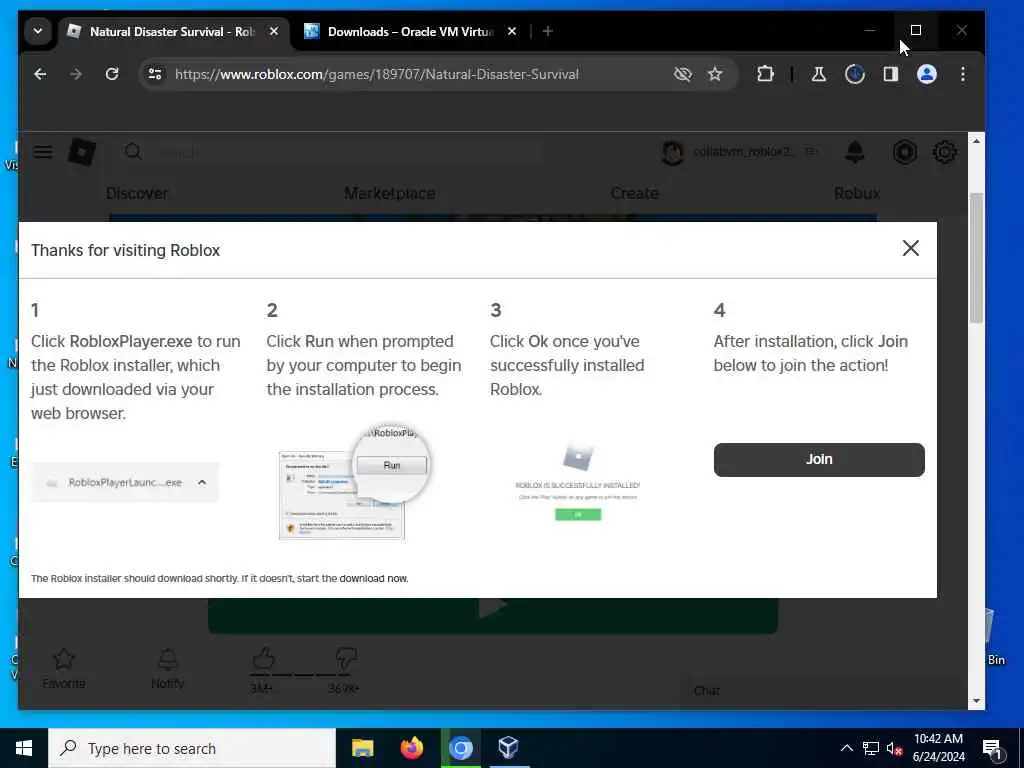The image size is (1024, 768).
Task: Click the tracking protection eye icon
Action: [x=682, y=74]
